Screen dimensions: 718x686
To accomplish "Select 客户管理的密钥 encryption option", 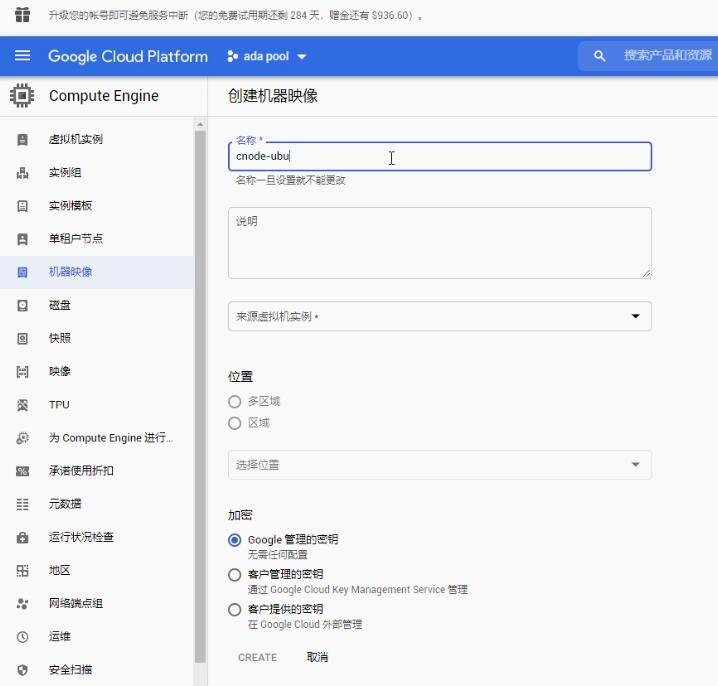I will pyautogui.click(x=234, y=575).
